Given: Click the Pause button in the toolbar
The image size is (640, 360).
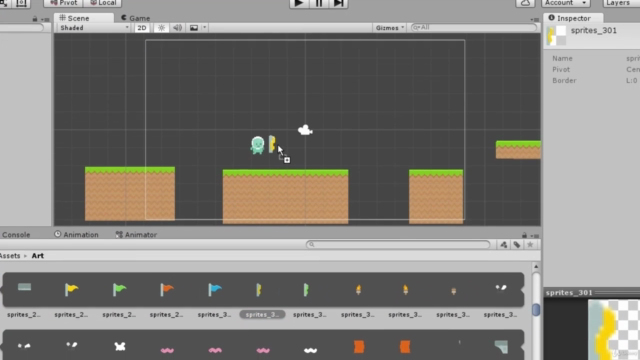Looking at the screenshot, I should pos(319,3).
